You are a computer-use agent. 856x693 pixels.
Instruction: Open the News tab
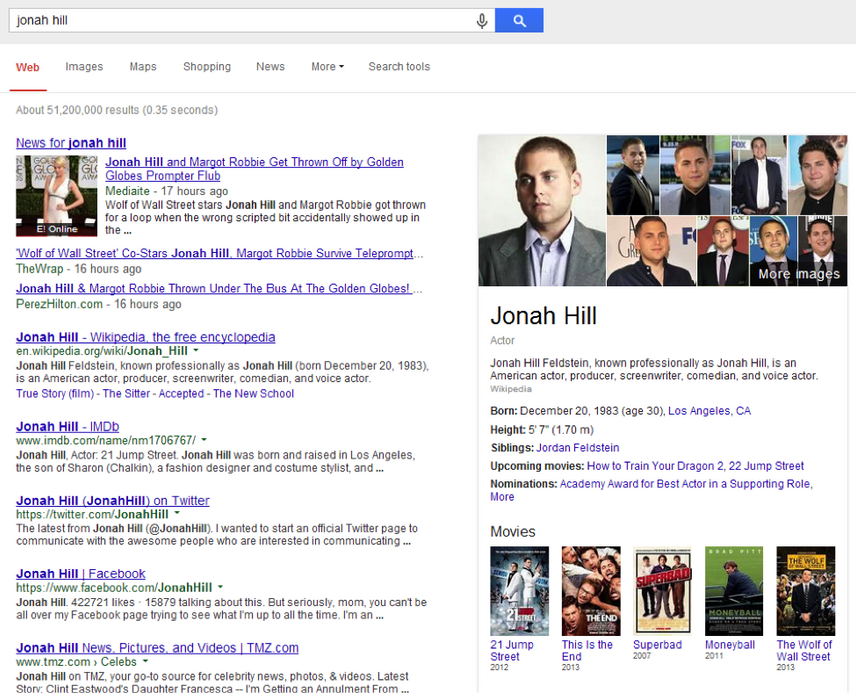[x=270, y=67]
